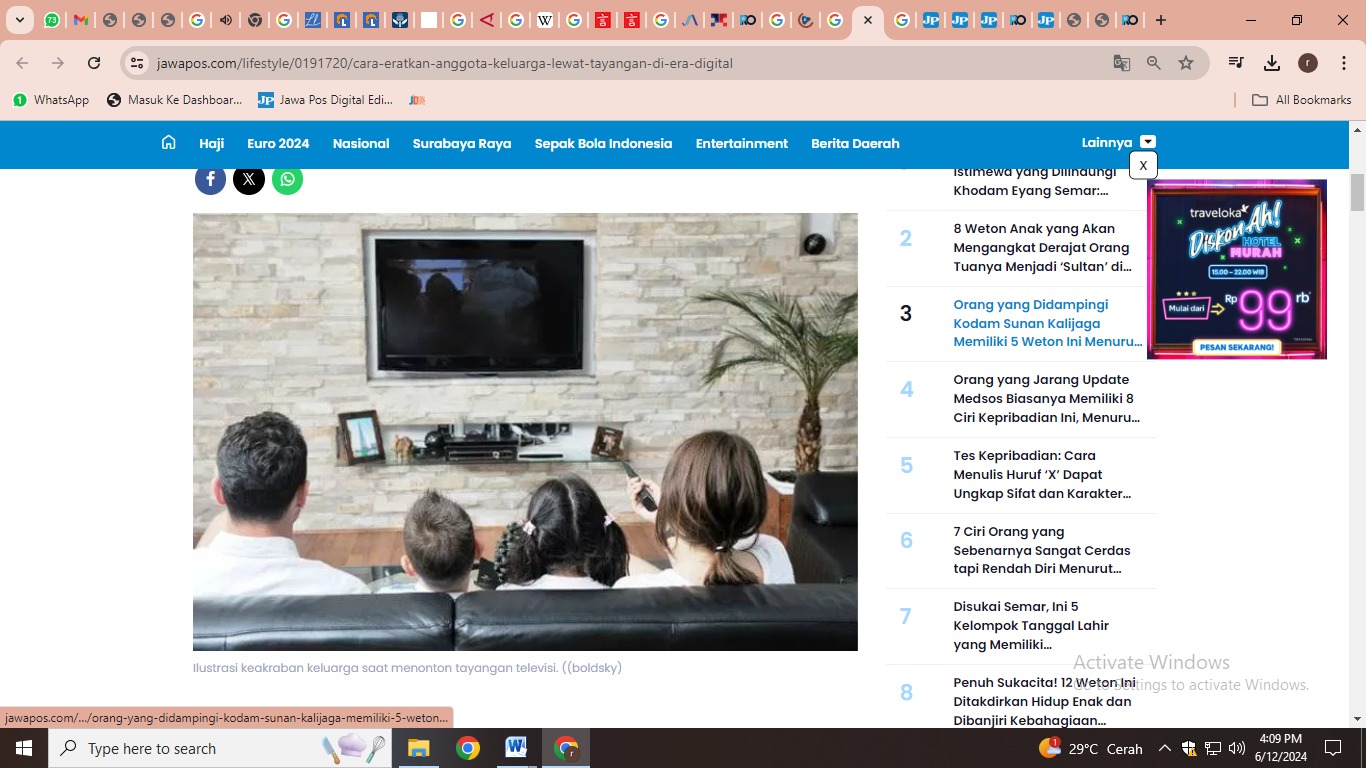Go to the Nasional section
Viewport: 1366px width, 768px height.
361,143
